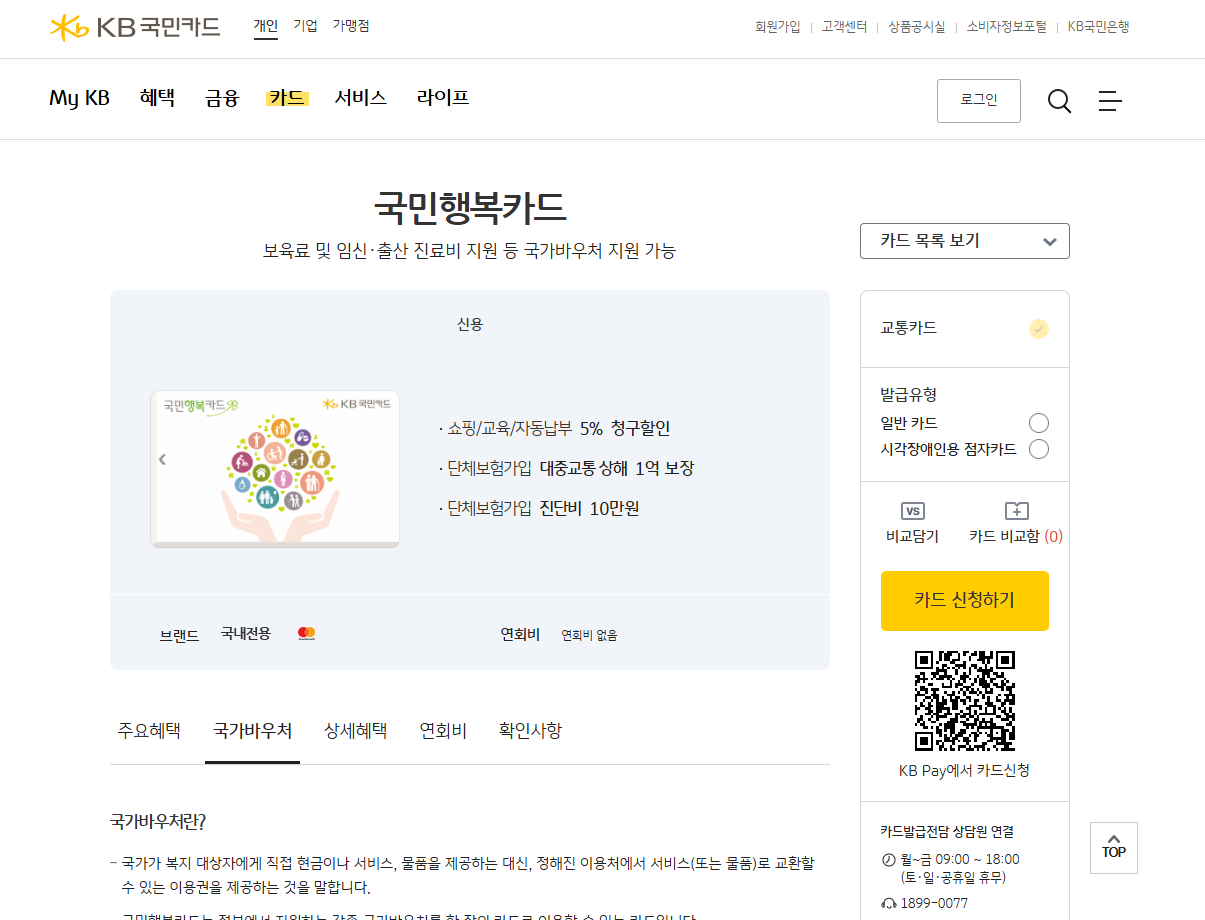Click the 대중교통상해 1억 보장 benefit text
1205x920 pixels.
click(x=617, y=468)
